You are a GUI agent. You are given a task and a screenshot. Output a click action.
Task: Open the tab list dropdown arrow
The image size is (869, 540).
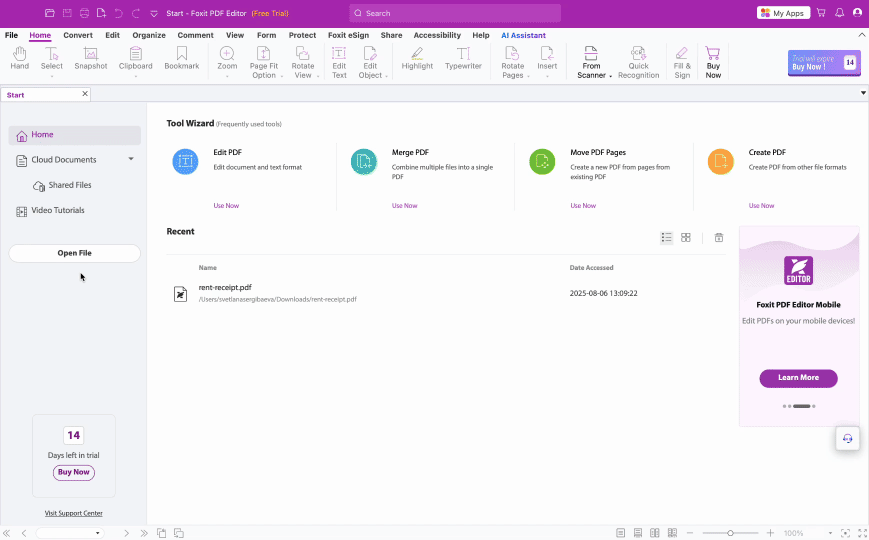click(863, 93)
